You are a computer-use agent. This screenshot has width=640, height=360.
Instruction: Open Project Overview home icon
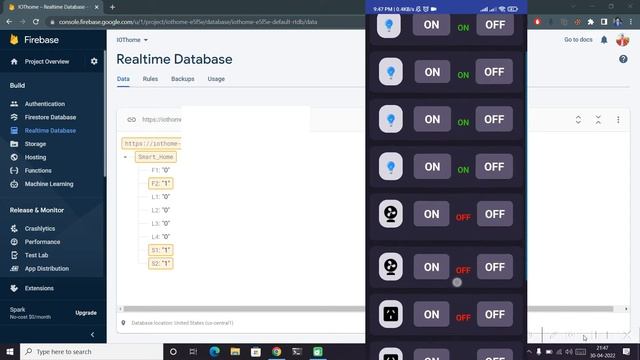click(14, 62)
